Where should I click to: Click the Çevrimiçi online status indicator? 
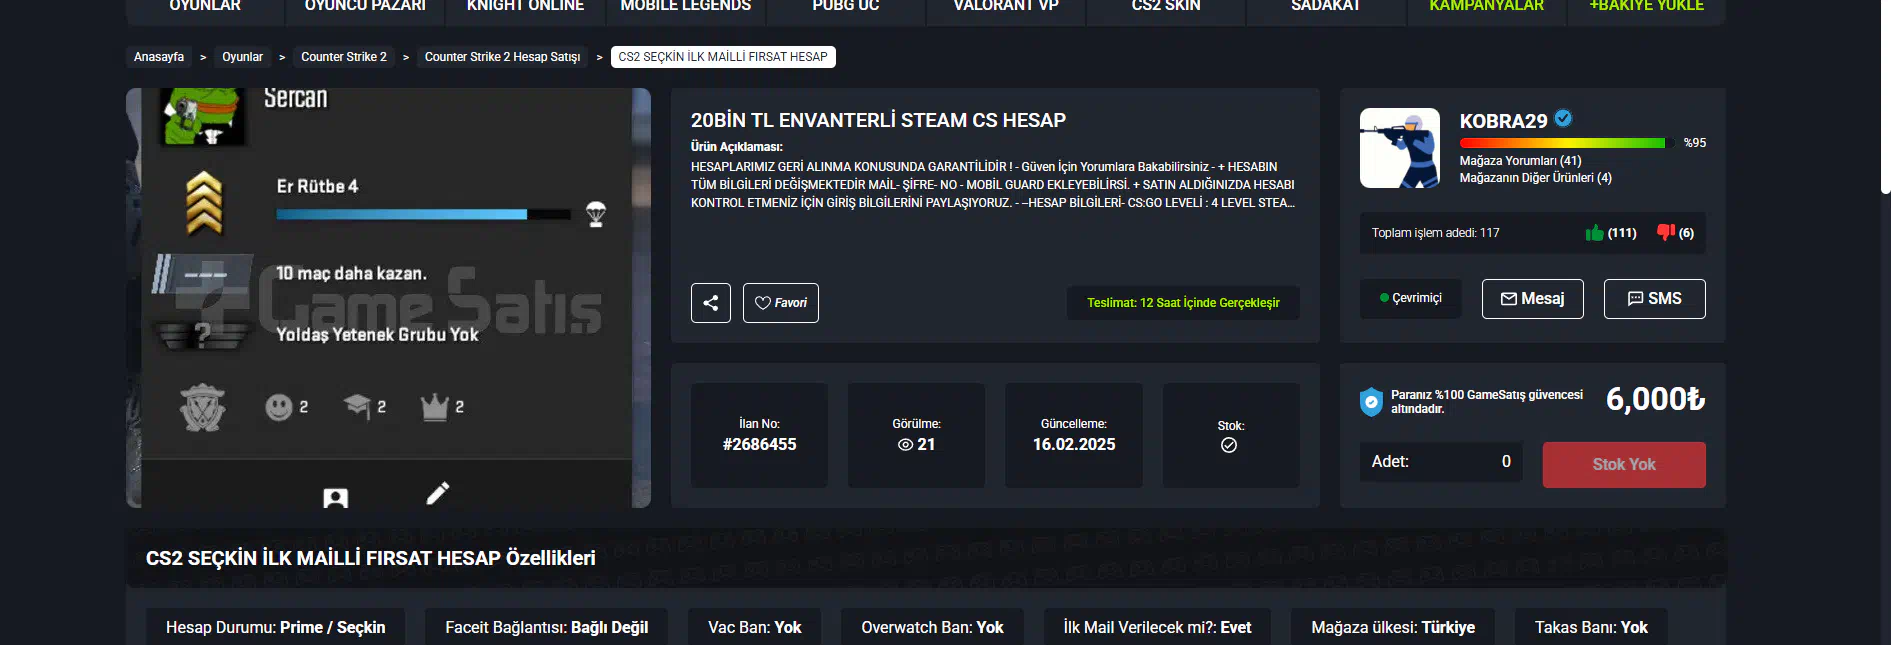[1411, 298]
